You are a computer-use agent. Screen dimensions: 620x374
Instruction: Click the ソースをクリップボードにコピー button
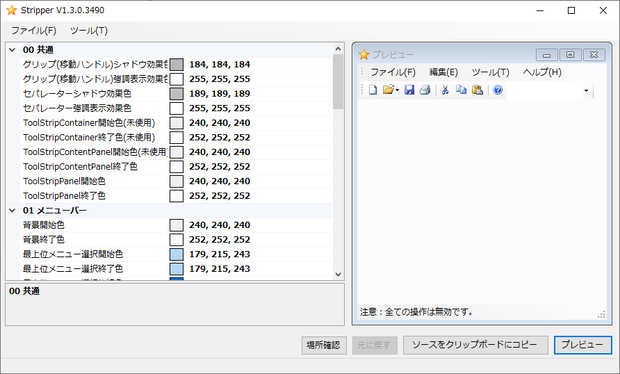[475, 345]
